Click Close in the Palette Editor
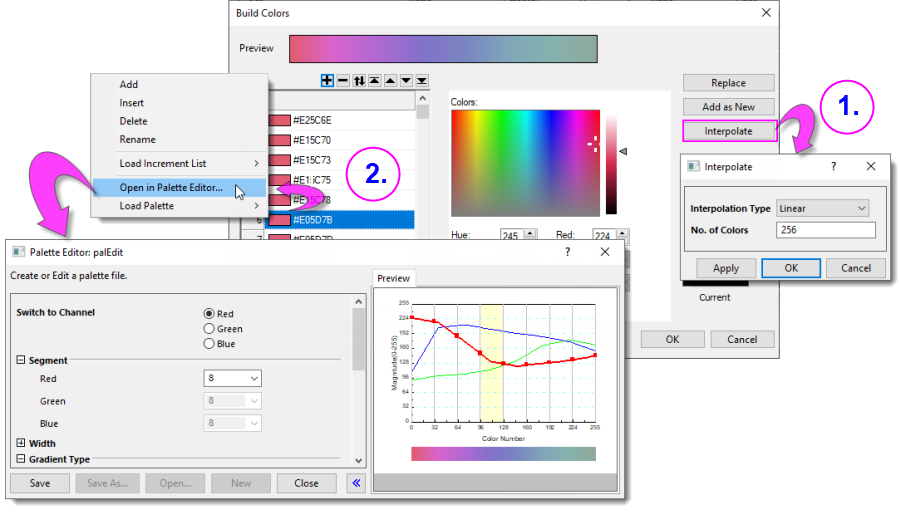The width and height of the screenshot is (899, 514). click(306, 483)
